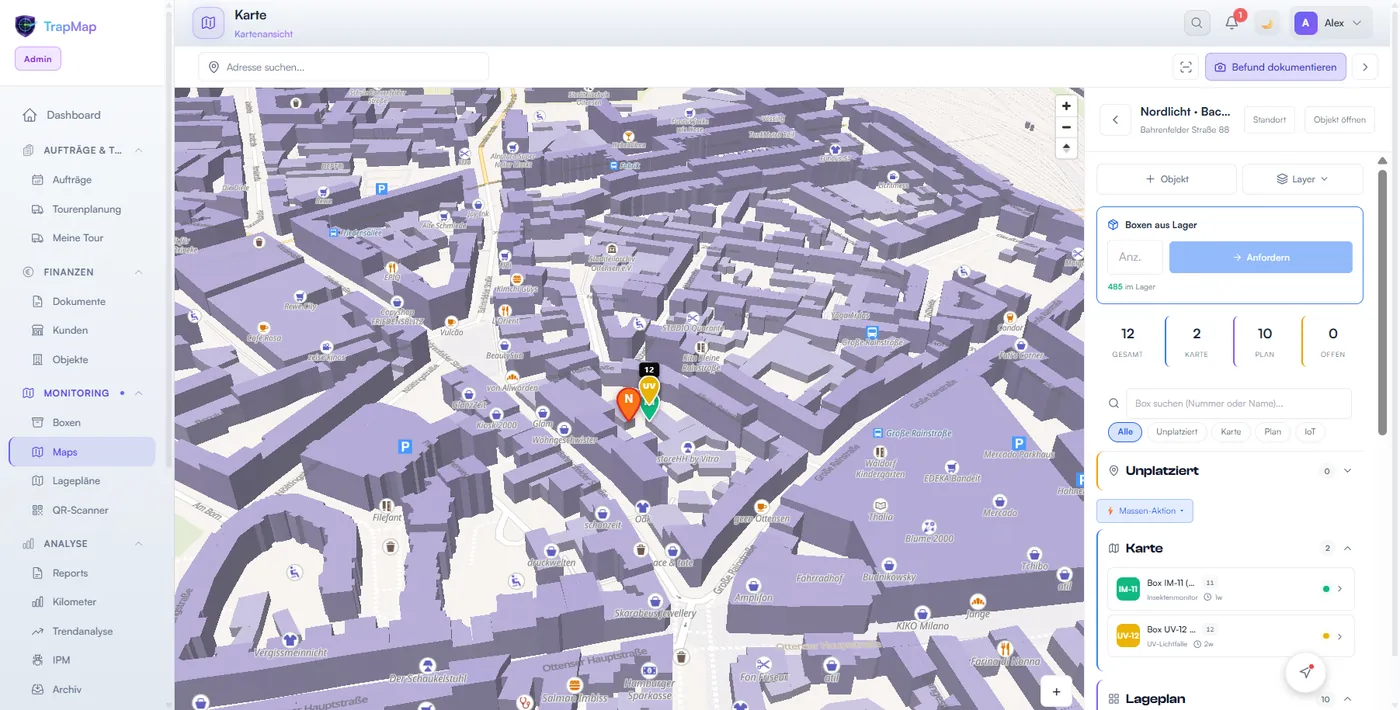Viewport: 1400px width, 710px height.
Task: Select the Alle filter chip
Action: 1125,432
